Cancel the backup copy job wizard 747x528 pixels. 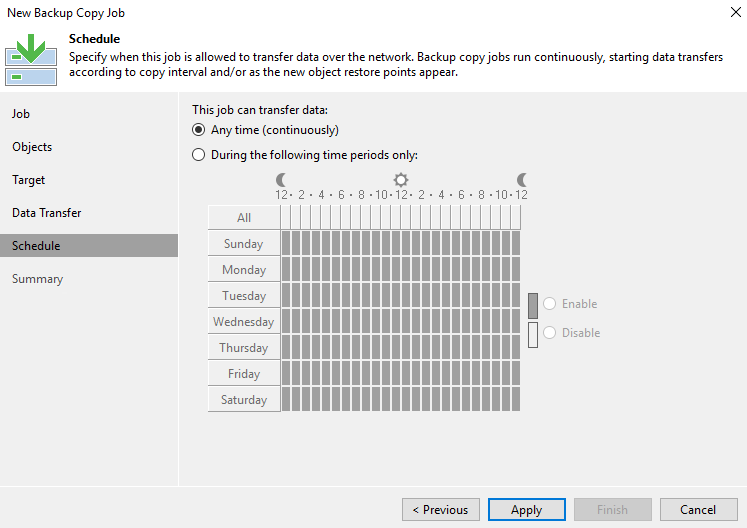698,510
